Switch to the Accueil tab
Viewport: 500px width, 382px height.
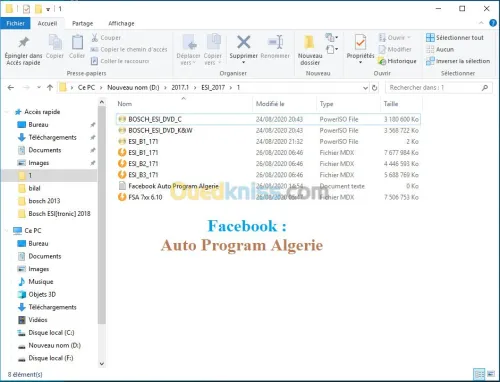47,23
